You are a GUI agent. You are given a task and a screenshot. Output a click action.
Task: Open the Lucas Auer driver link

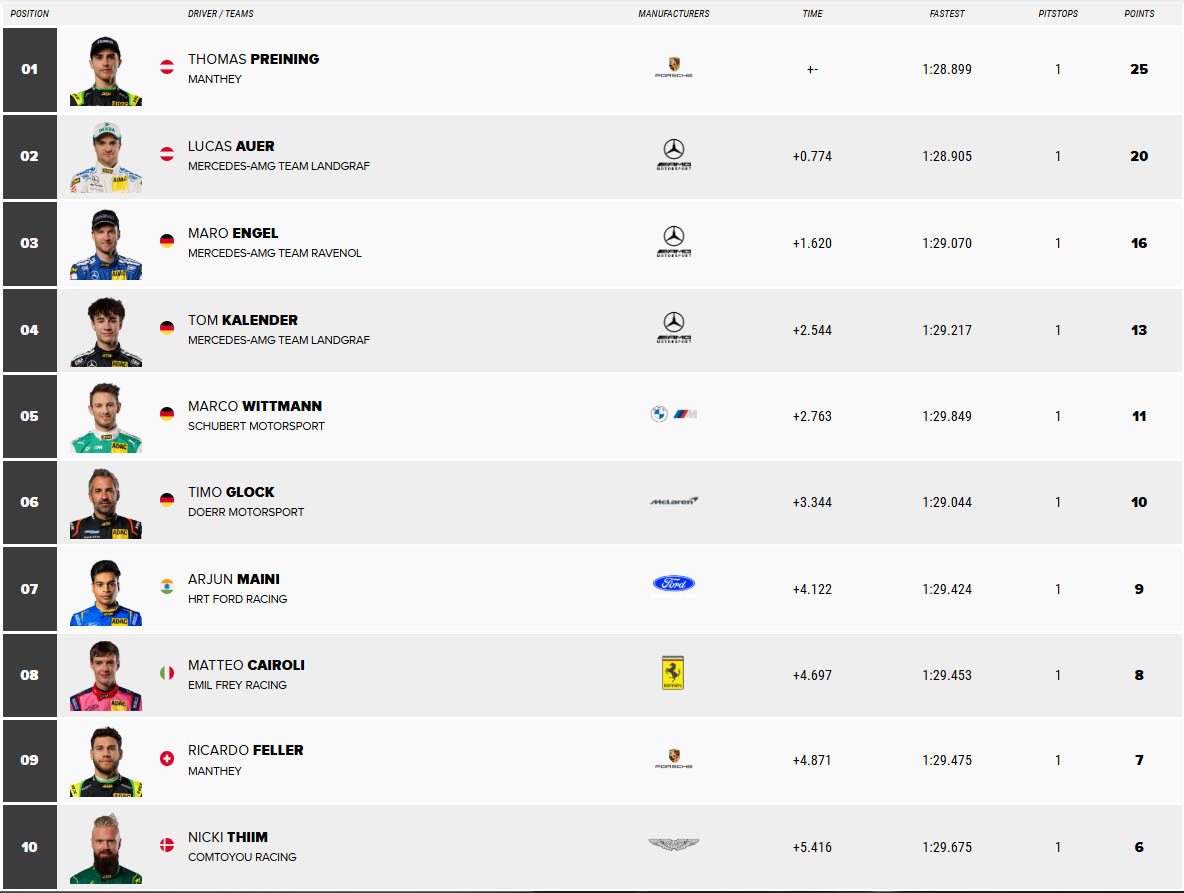coord(231,146)
